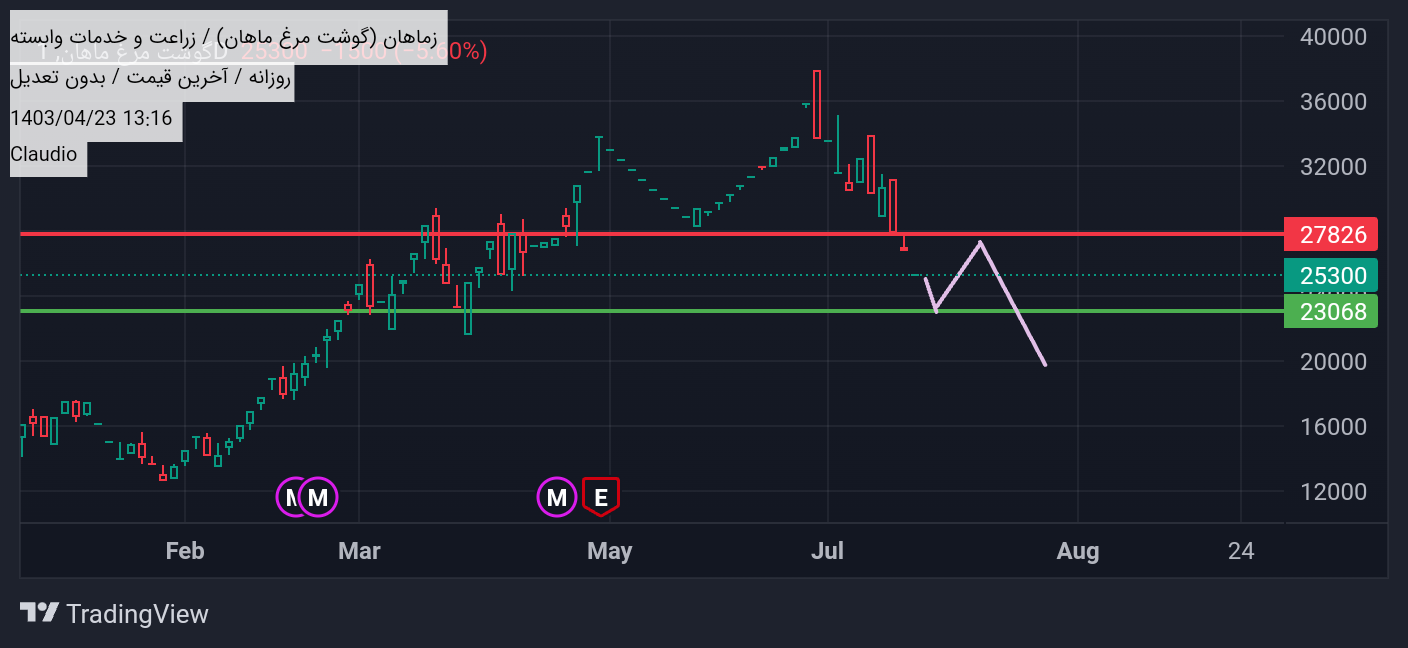Click the M marker beside the E marker
Image resolution: width=1408 pixels, height=648 pixels.
tap(557, 497)
